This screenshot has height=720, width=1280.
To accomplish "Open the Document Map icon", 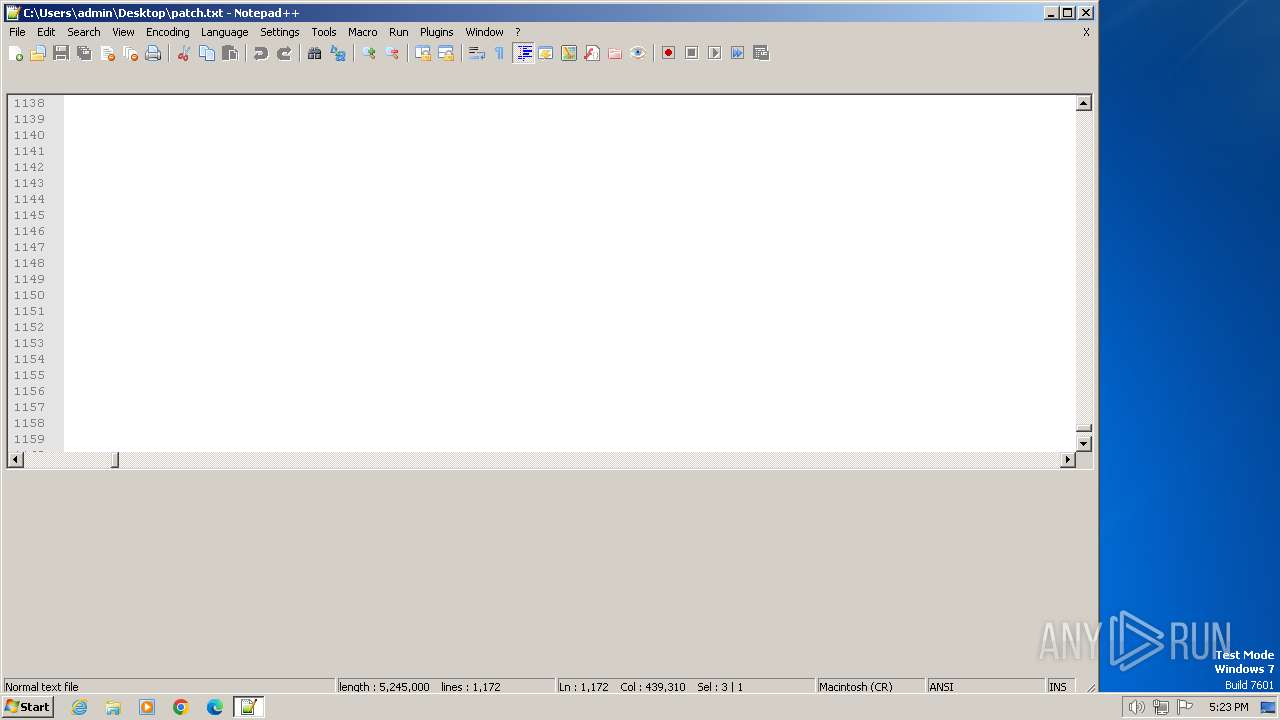I will pos(569,53).
